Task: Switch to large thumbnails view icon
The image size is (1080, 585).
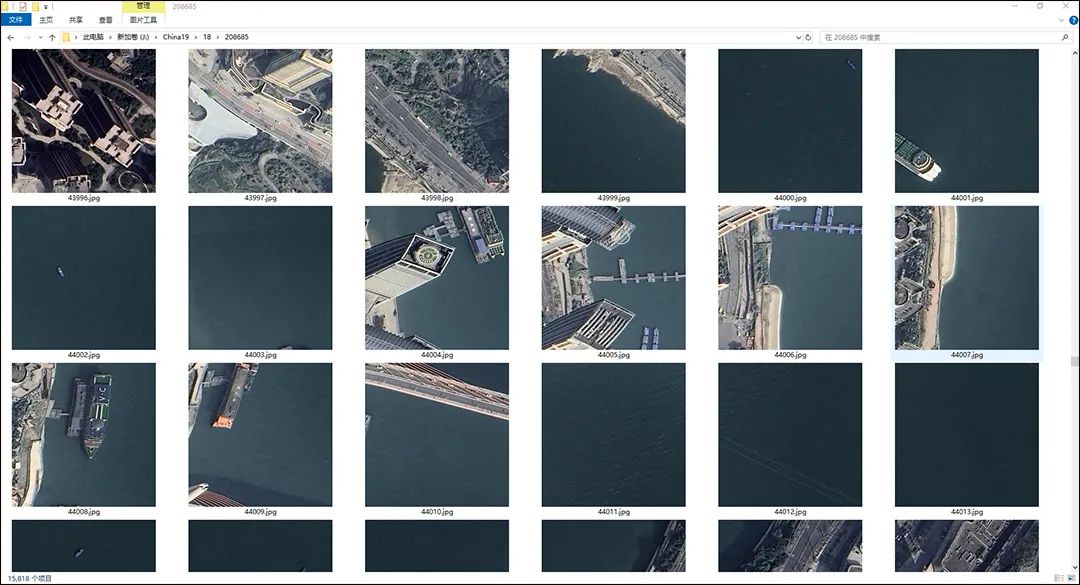Action: pyautogui.click(x=1071, y=578)
